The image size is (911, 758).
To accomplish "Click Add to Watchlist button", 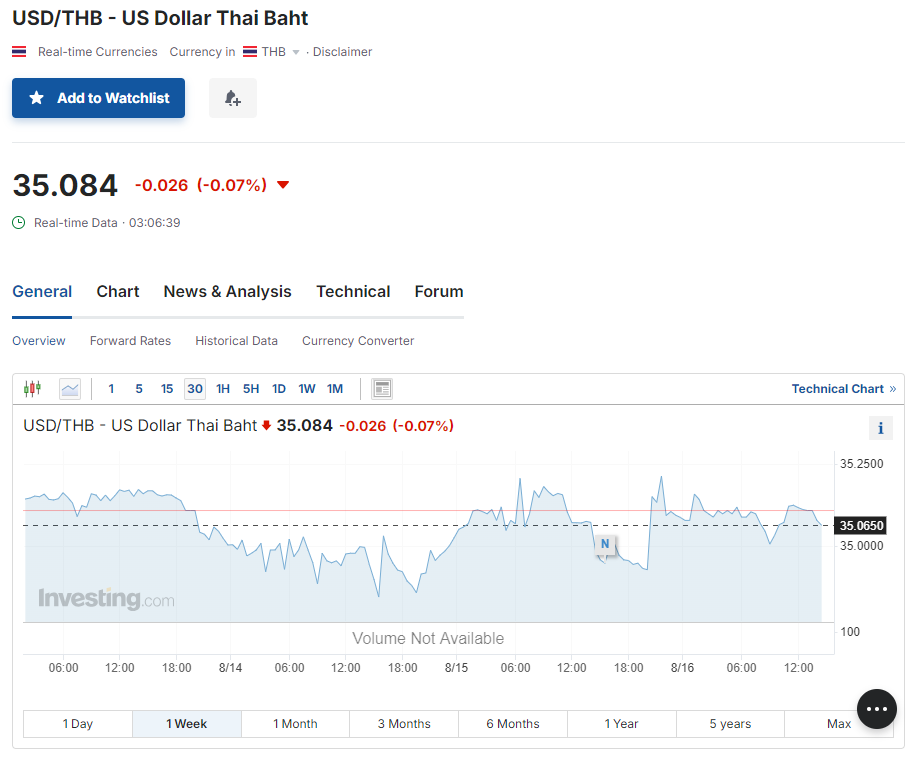I will (99, 98).
